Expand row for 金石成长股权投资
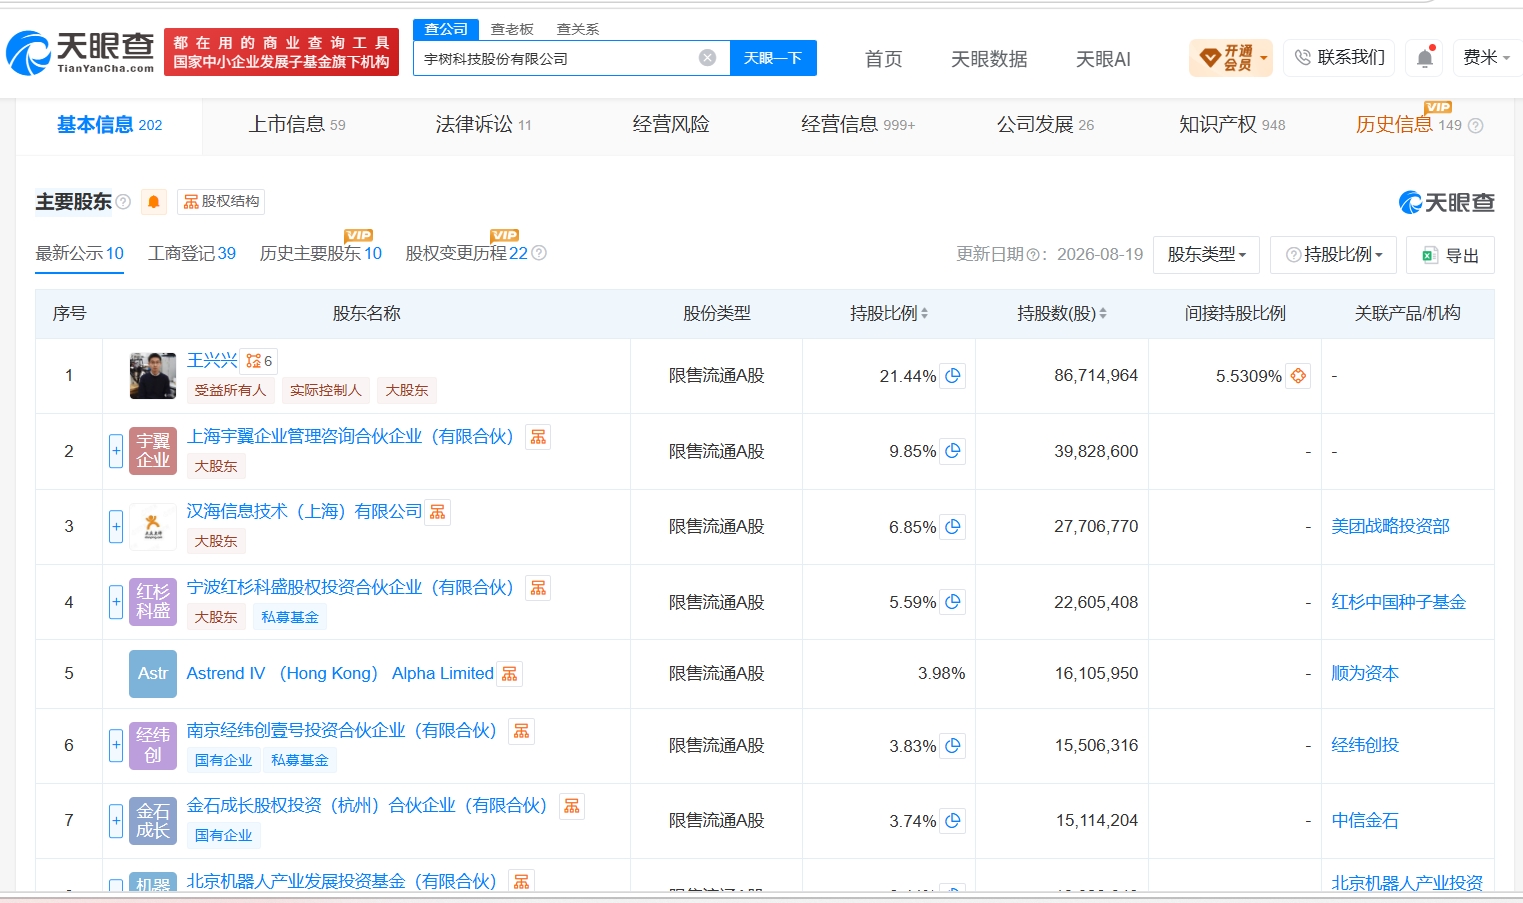Viewport: 1523px width, 903px height. [116, 821]
